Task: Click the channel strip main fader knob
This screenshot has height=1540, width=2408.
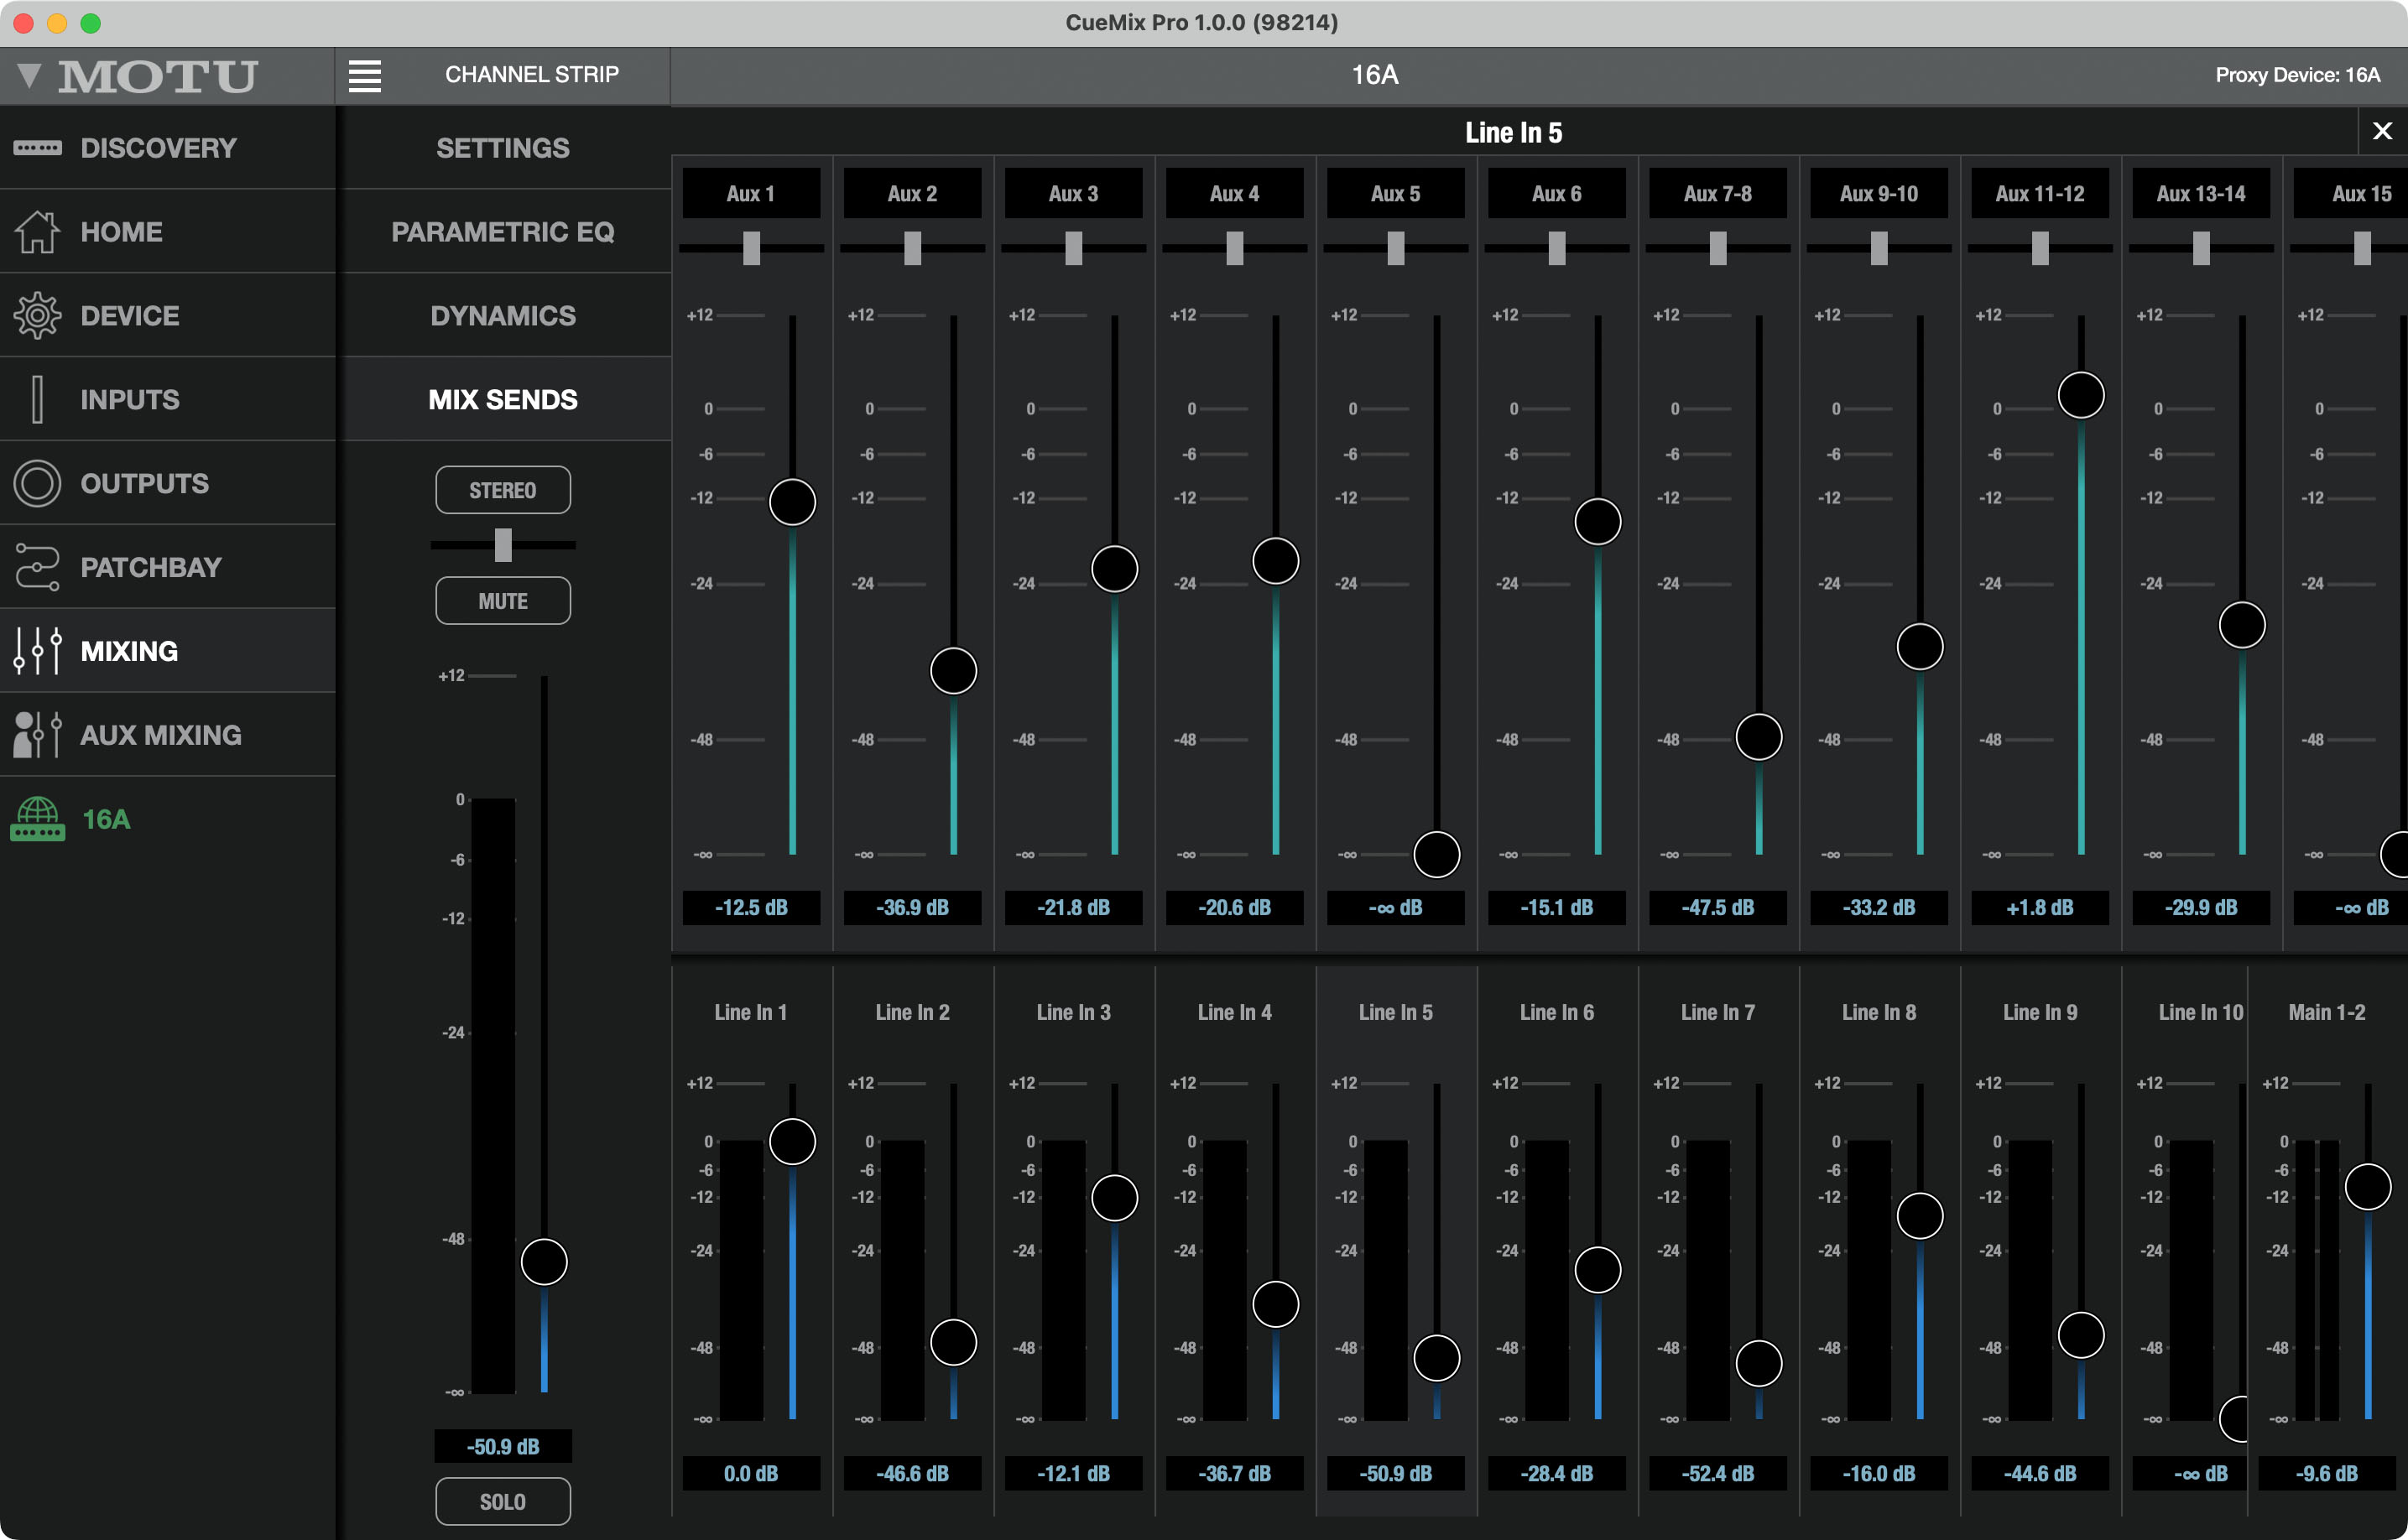Action: click(x=544, y=1262)
